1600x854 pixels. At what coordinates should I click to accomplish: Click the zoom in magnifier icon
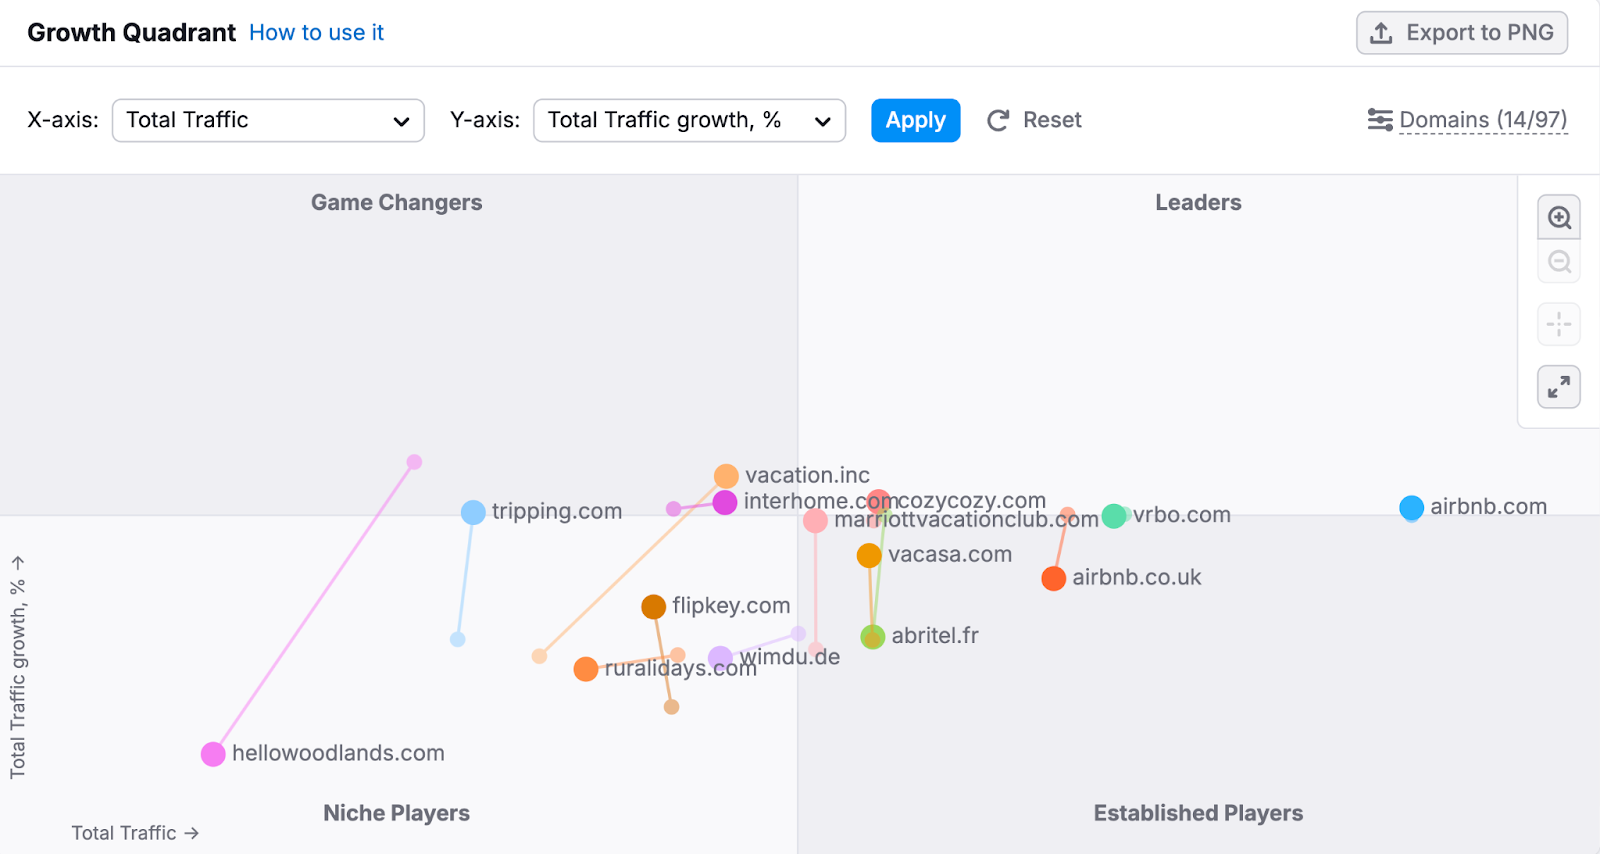(x=1559, y=217)
